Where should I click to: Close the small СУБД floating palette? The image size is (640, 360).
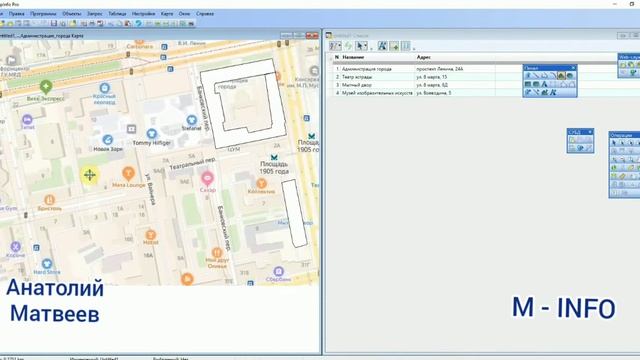(x=590, y=132)
